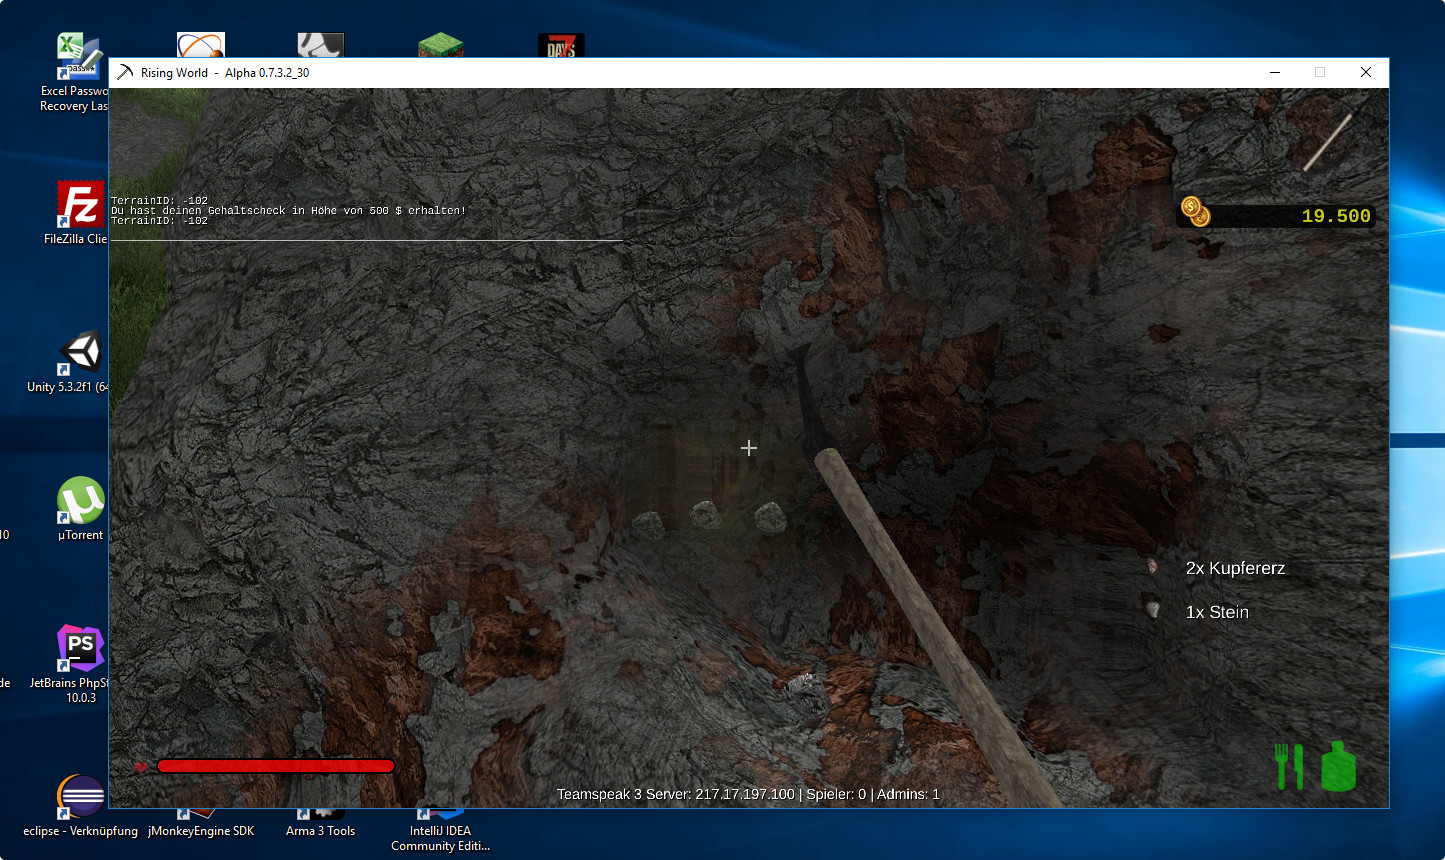Select the eclipse - Verknüpfung desktop shortcut

[x=80, y=800]
